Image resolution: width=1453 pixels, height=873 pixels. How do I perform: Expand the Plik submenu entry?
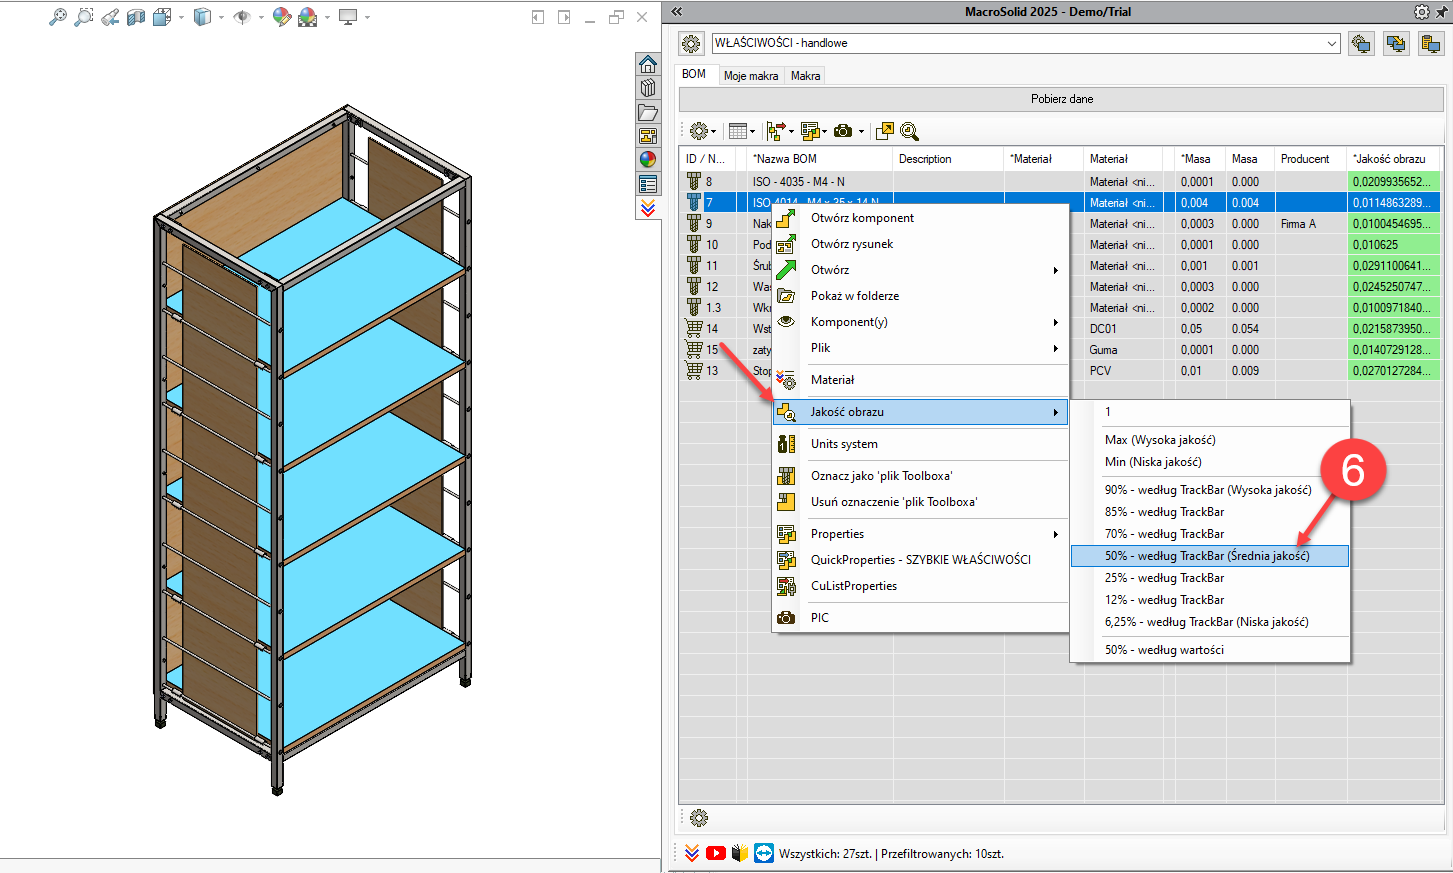[x=921, y=348]
